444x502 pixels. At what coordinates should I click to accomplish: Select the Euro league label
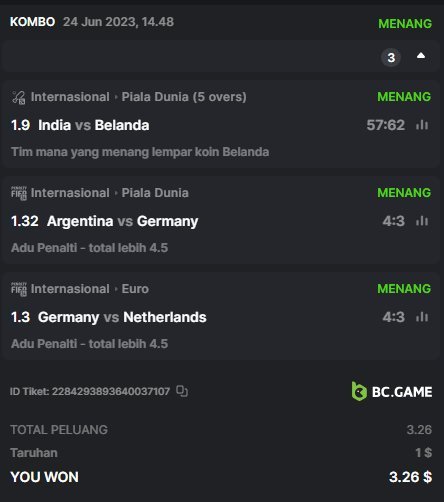(x=135, y=289)
